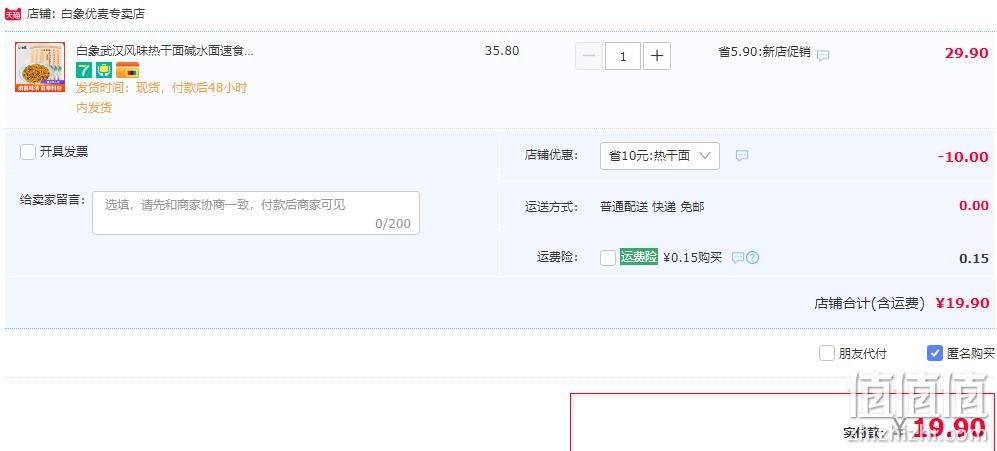This screenshot has height=451, width=997.
Task: Click the 运费险 help question mark icon
Action: pos(752,258)
